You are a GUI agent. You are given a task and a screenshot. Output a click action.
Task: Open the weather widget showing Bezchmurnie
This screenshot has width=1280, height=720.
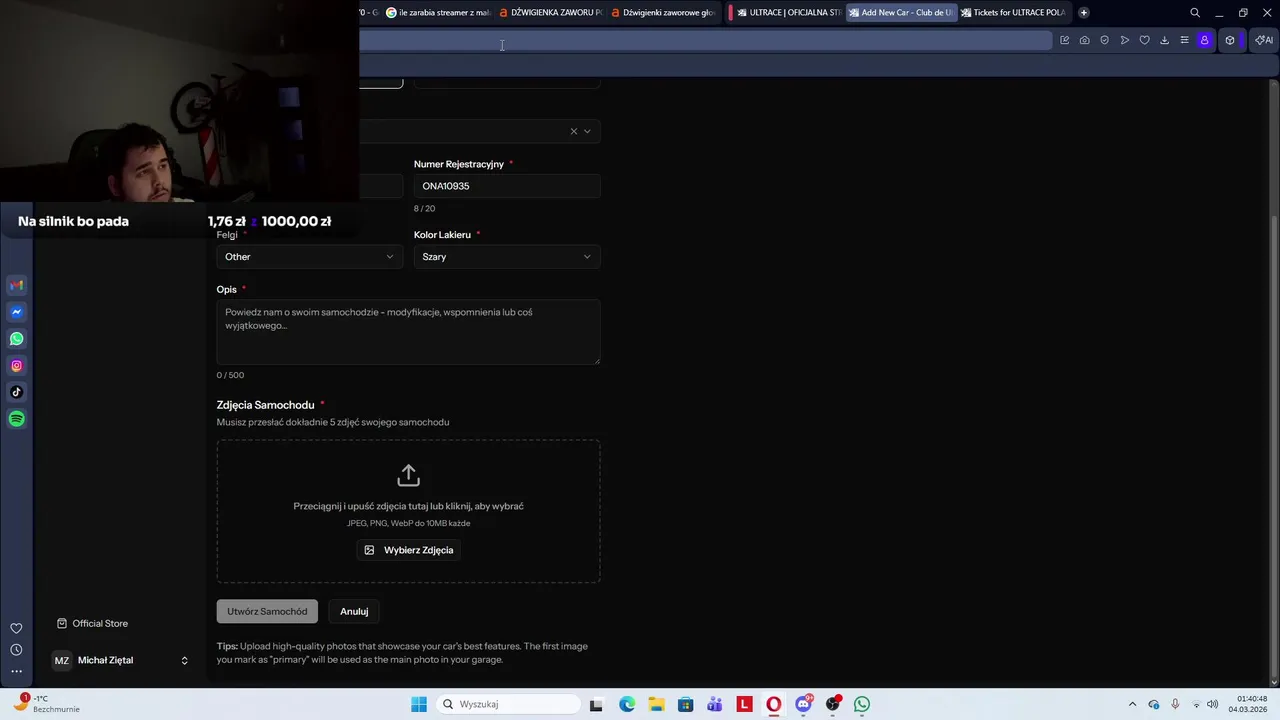click(x=46, y=704)
